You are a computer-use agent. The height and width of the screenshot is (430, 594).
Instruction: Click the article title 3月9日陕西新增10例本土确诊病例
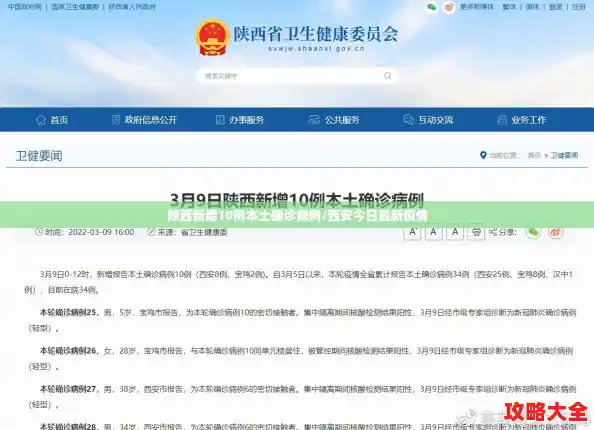tap(297, 199)
